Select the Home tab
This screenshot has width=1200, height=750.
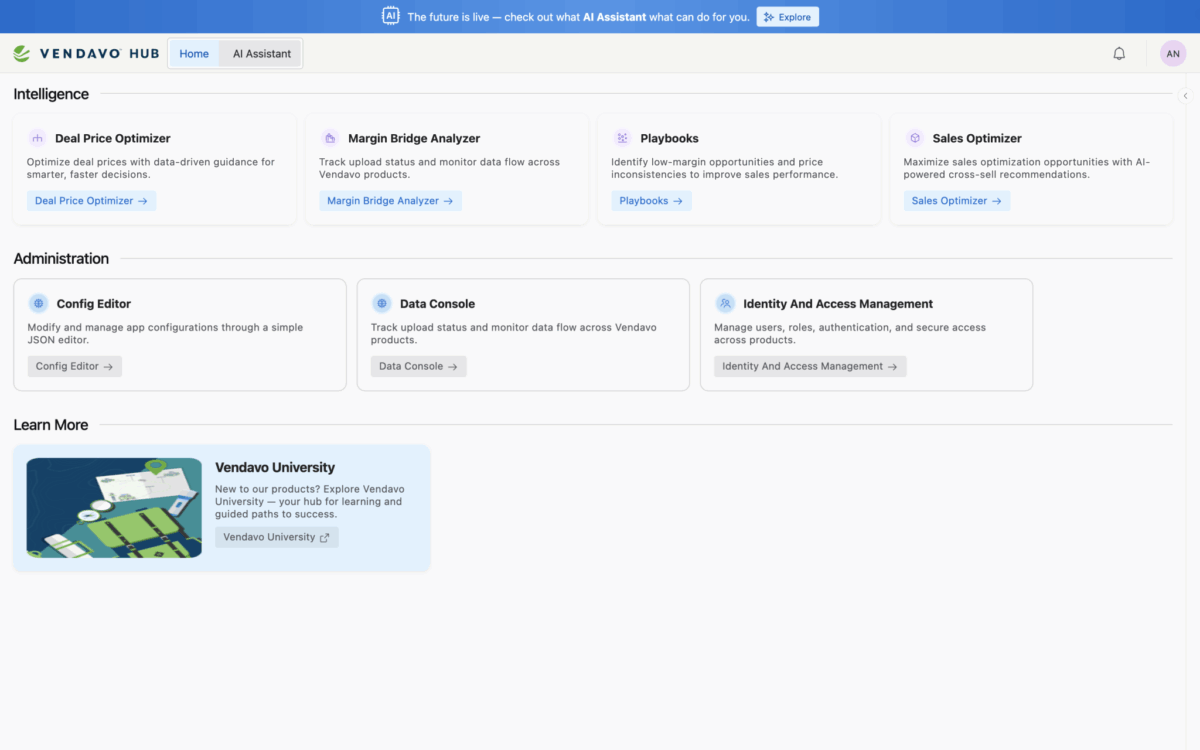point(194,53)
